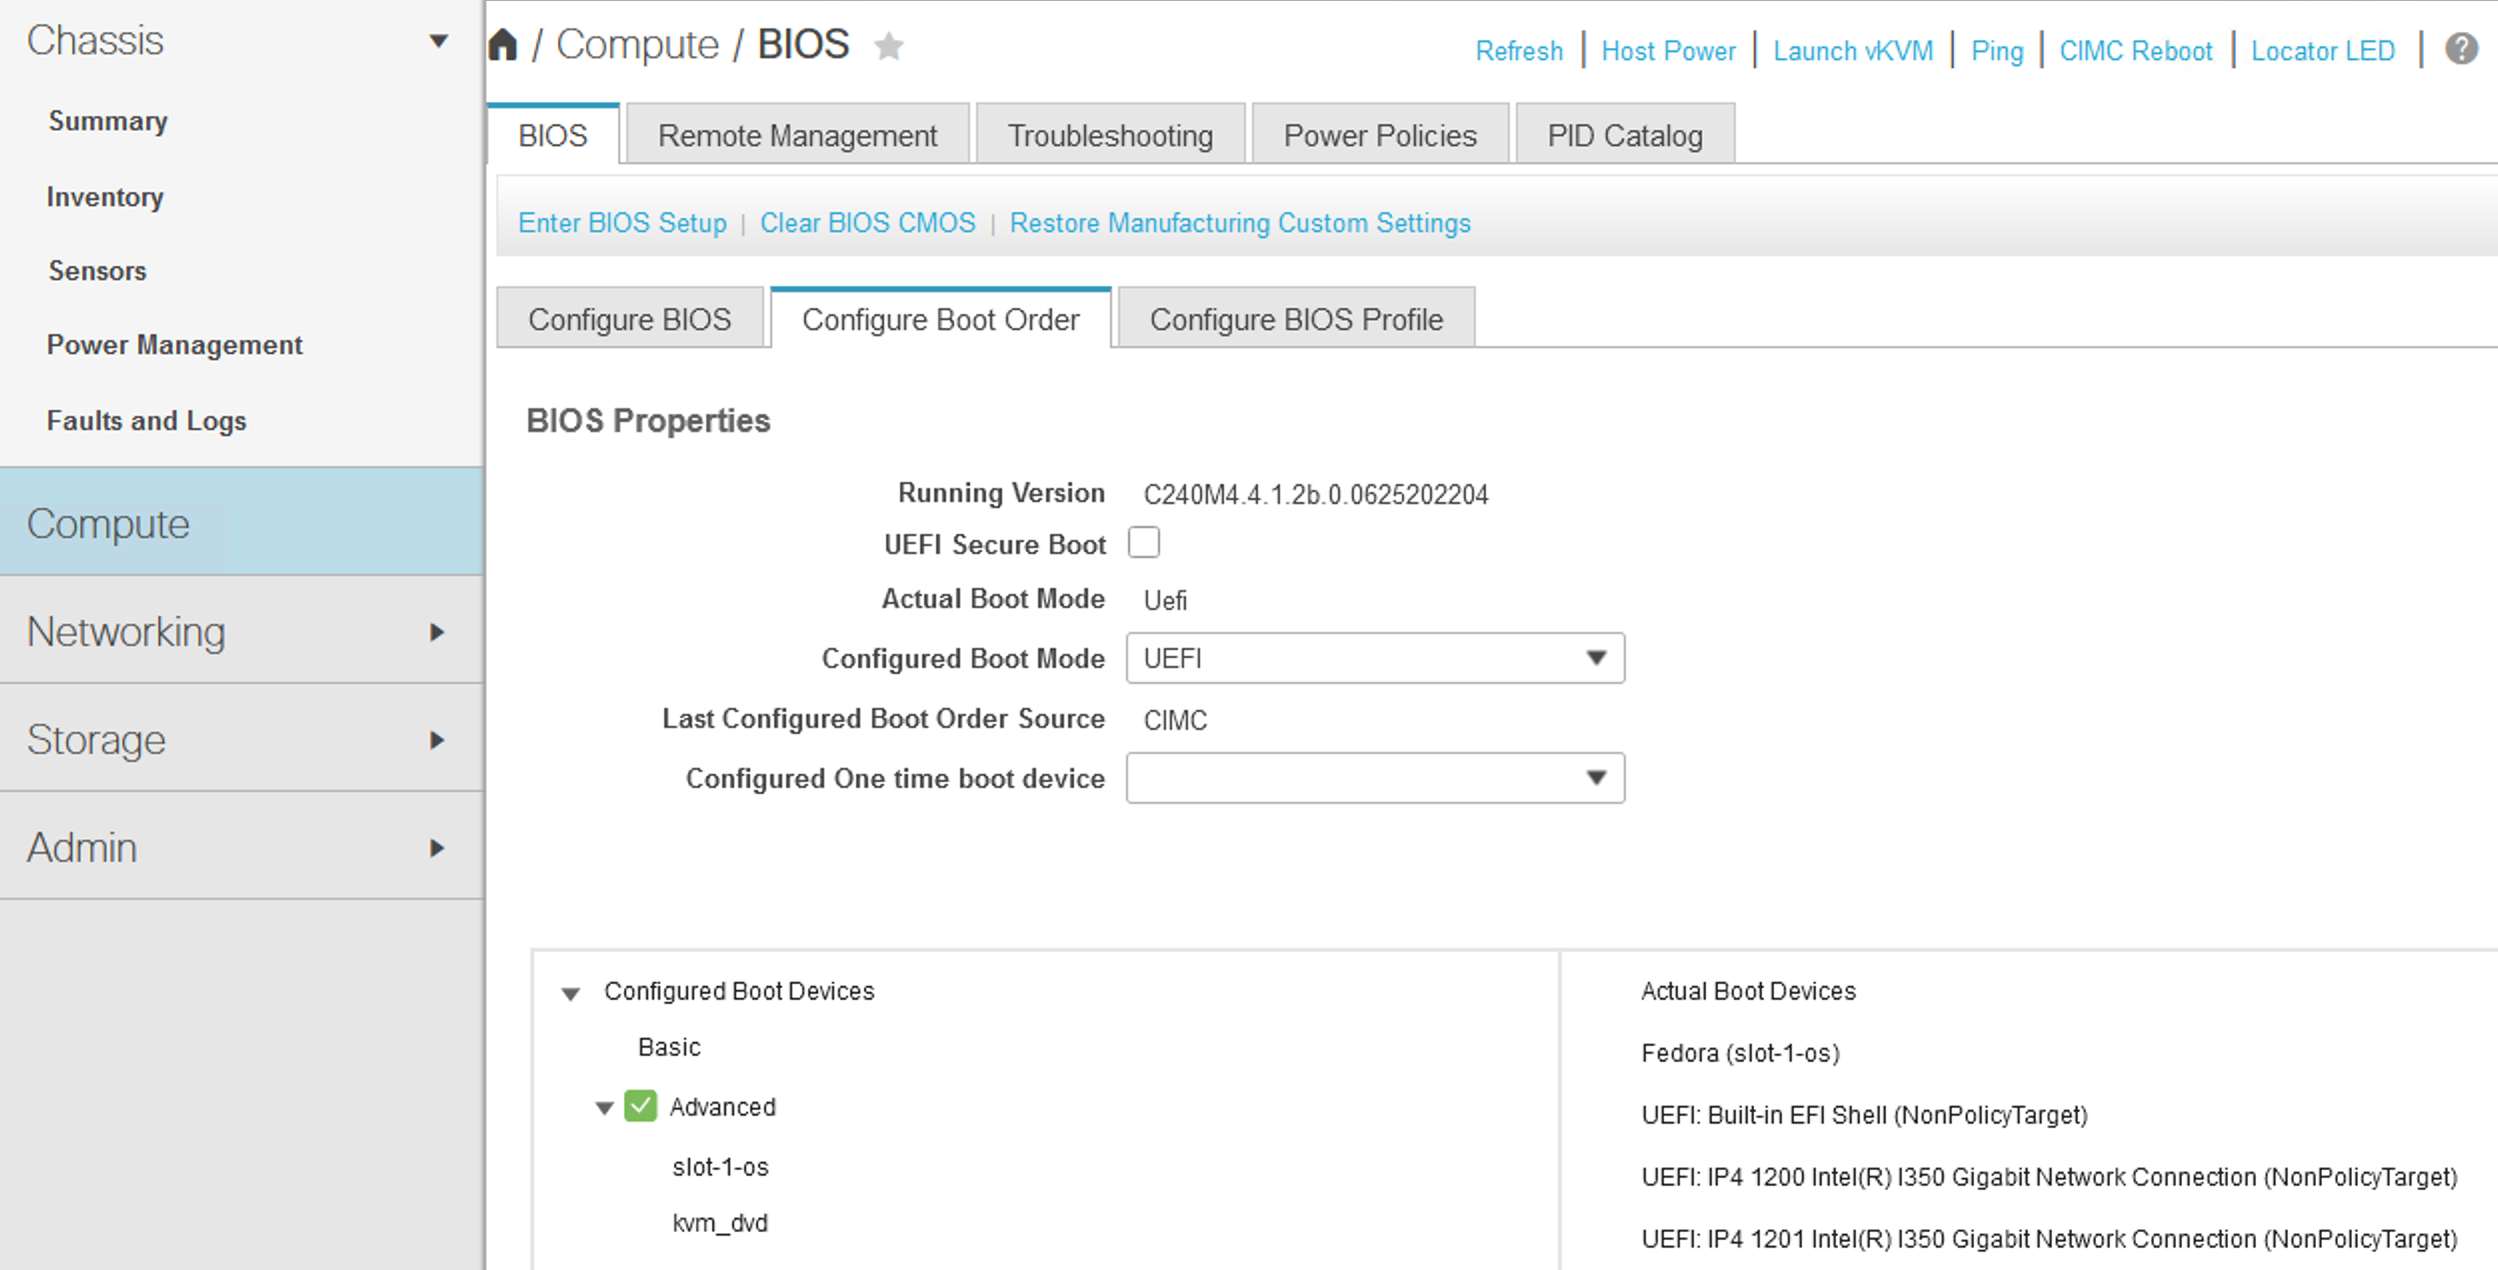
Task: Select the slot-1-os boot device
Action: point(720,1167)
